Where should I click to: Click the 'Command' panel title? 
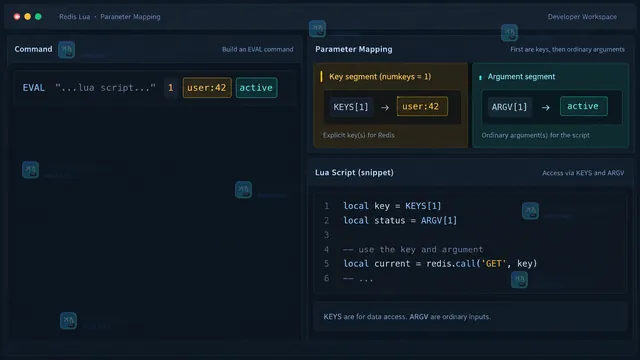coord(33,49)
